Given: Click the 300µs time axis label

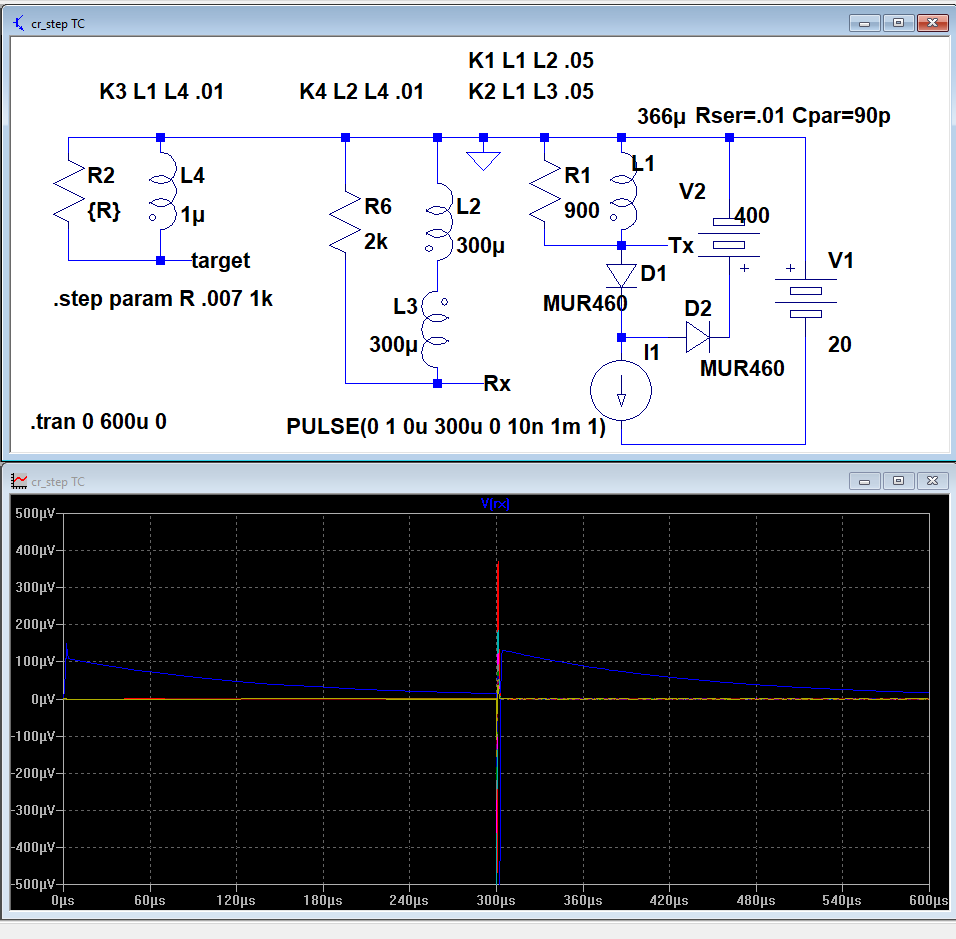Looking at the screenshot, I should (497, 901).
